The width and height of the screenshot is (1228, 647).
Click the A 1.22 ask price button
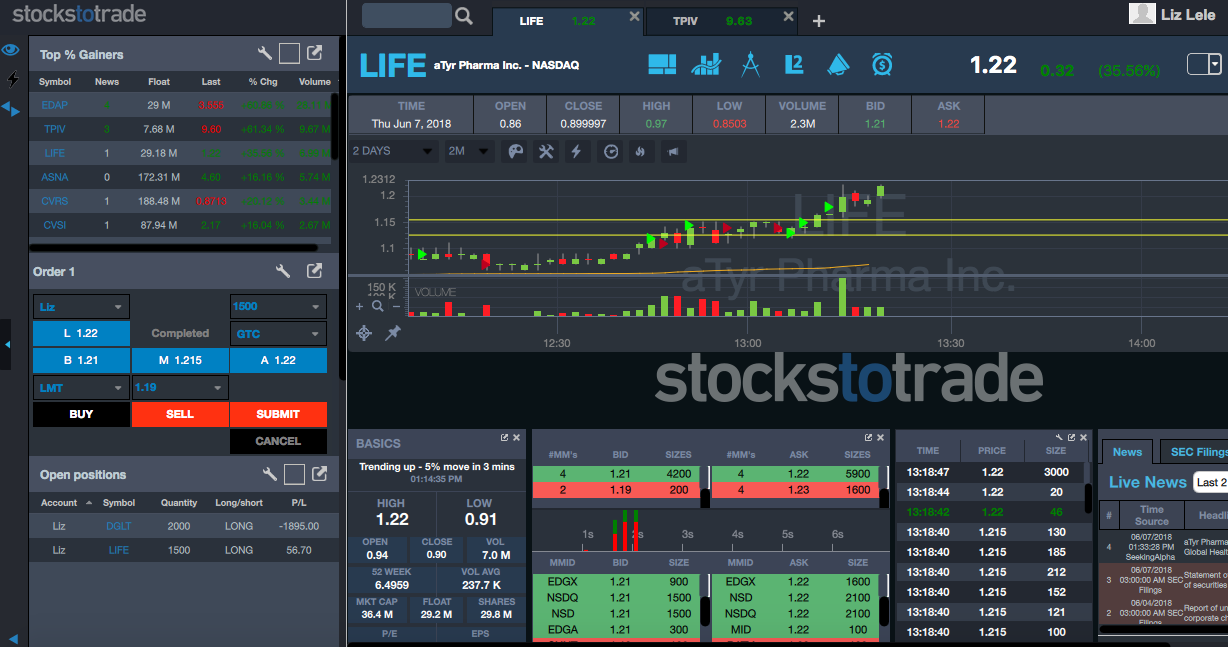pos(278,360)
